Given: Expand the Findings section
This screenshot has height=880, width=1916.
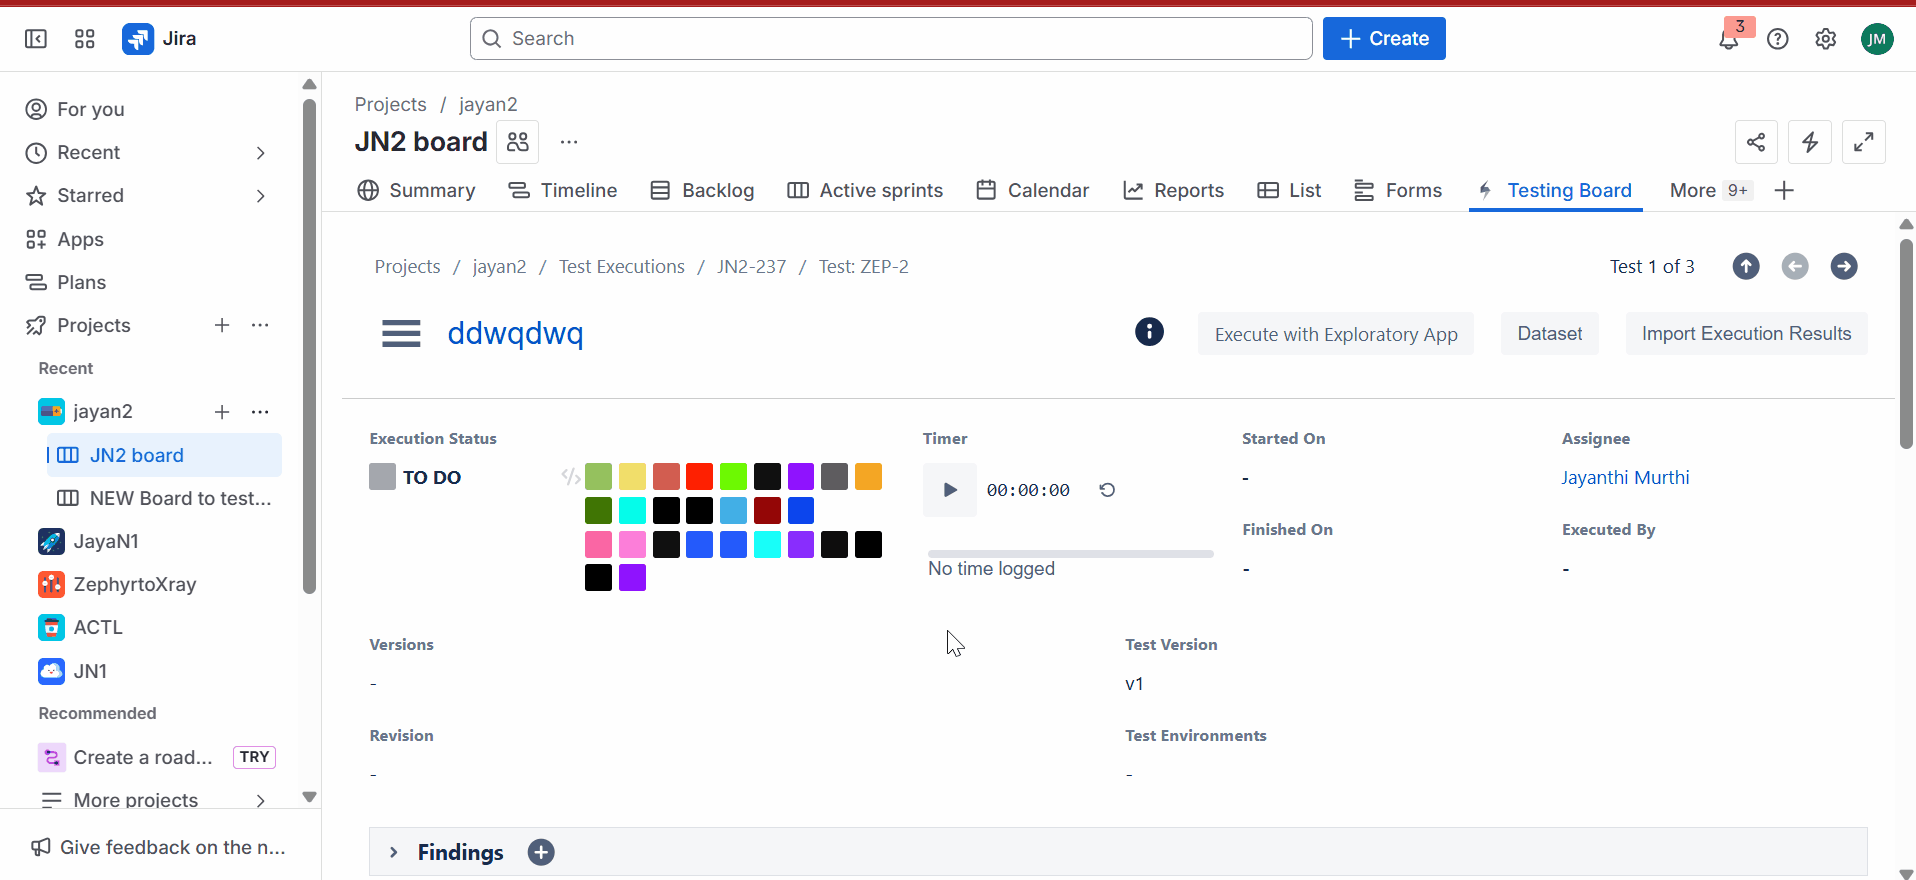Looking at the screenshot, I should point(394,852).
